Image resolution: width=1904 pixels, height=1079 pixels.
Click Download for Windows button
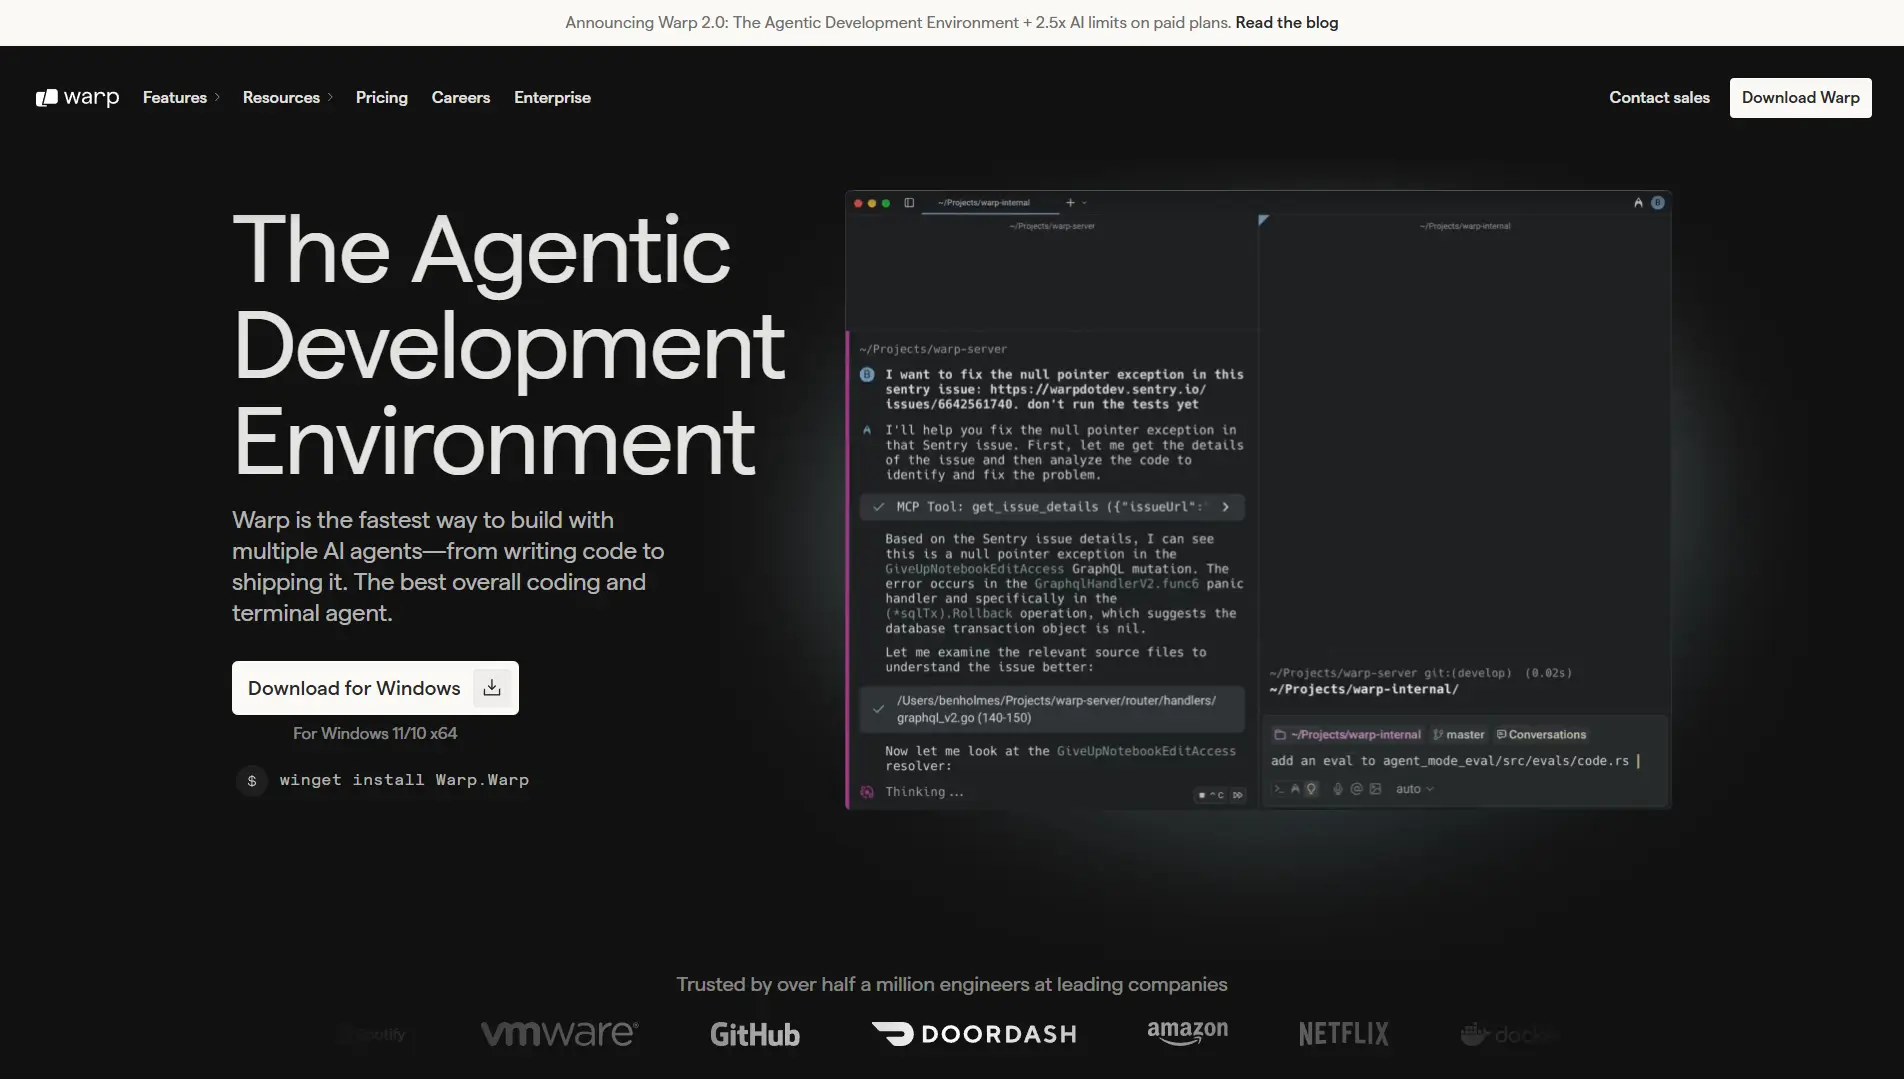[x=375, y=688]
